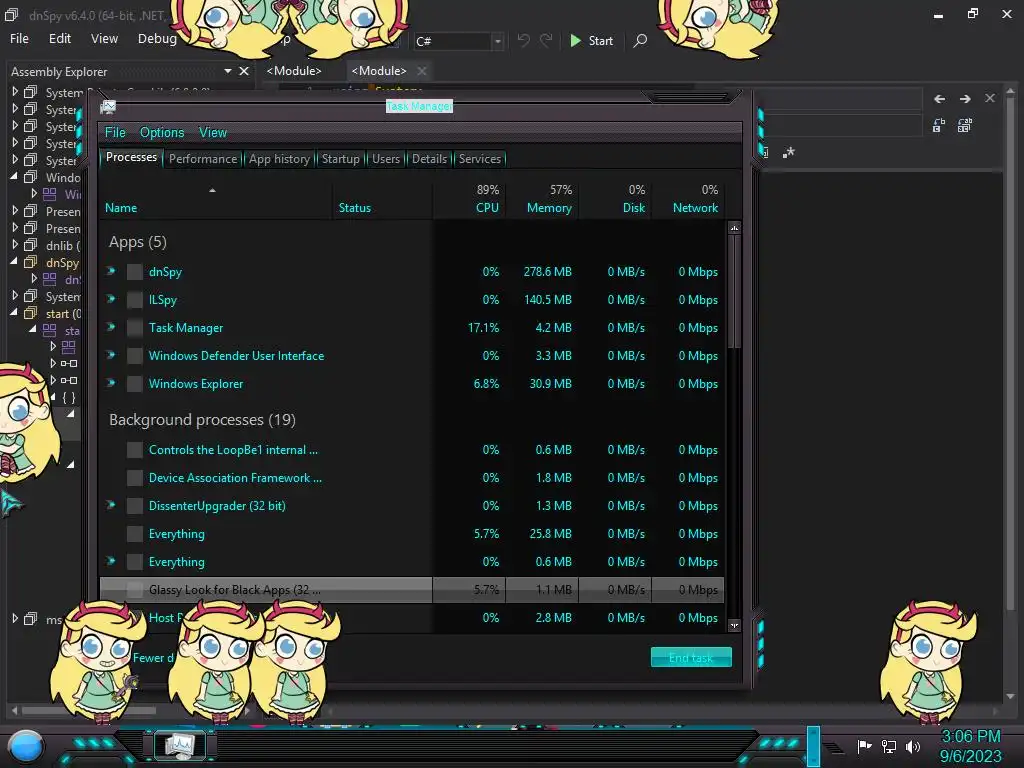The width and height of the screenshot is (1024, 768).
Task: Click the Undo arrow in dnSpy toolbar
Action: tap(524, 40)
